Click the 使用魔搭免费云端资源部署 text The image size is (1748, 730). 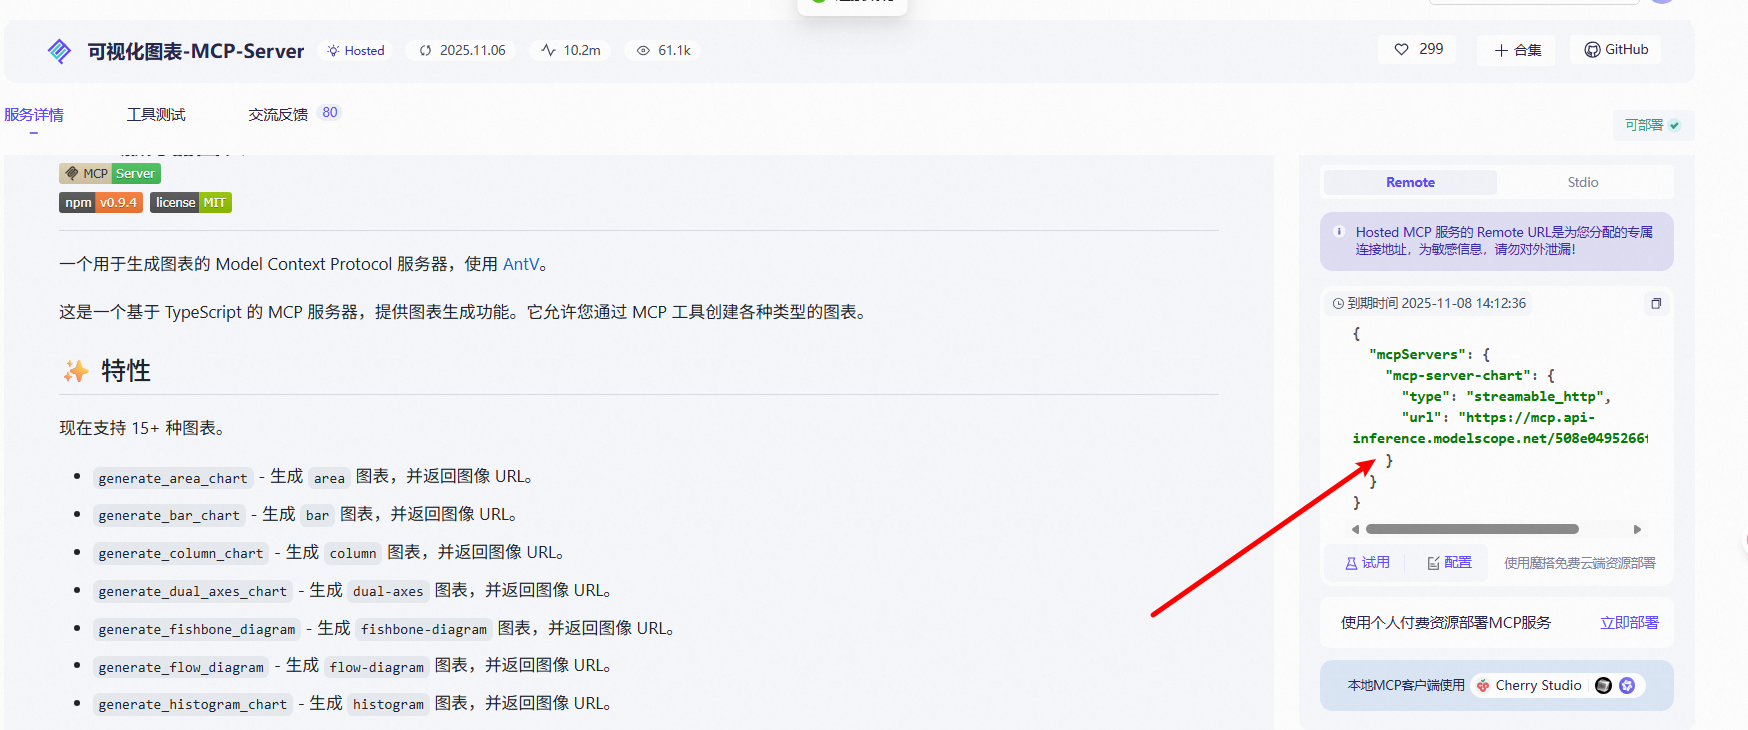(1580, 563)
